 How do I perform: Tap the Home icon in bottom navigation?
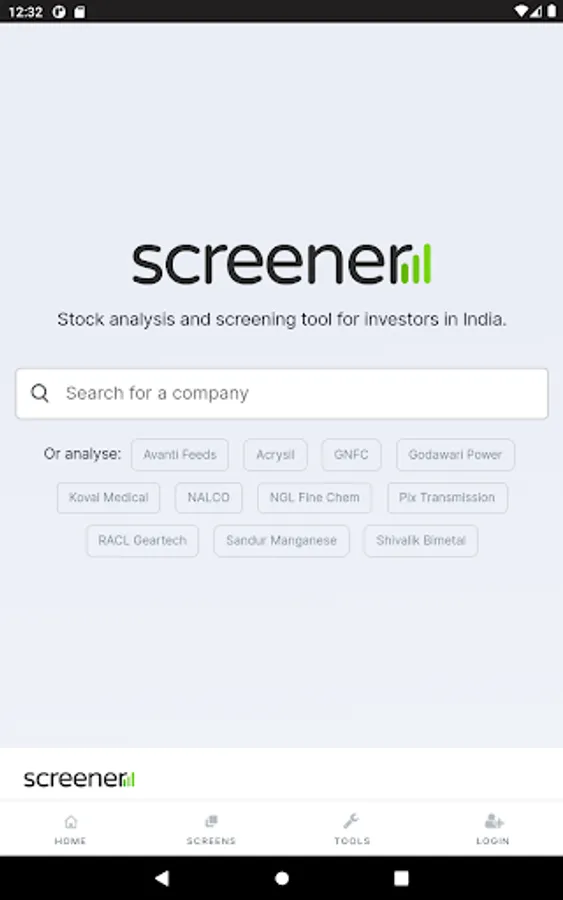pos(71,822)
